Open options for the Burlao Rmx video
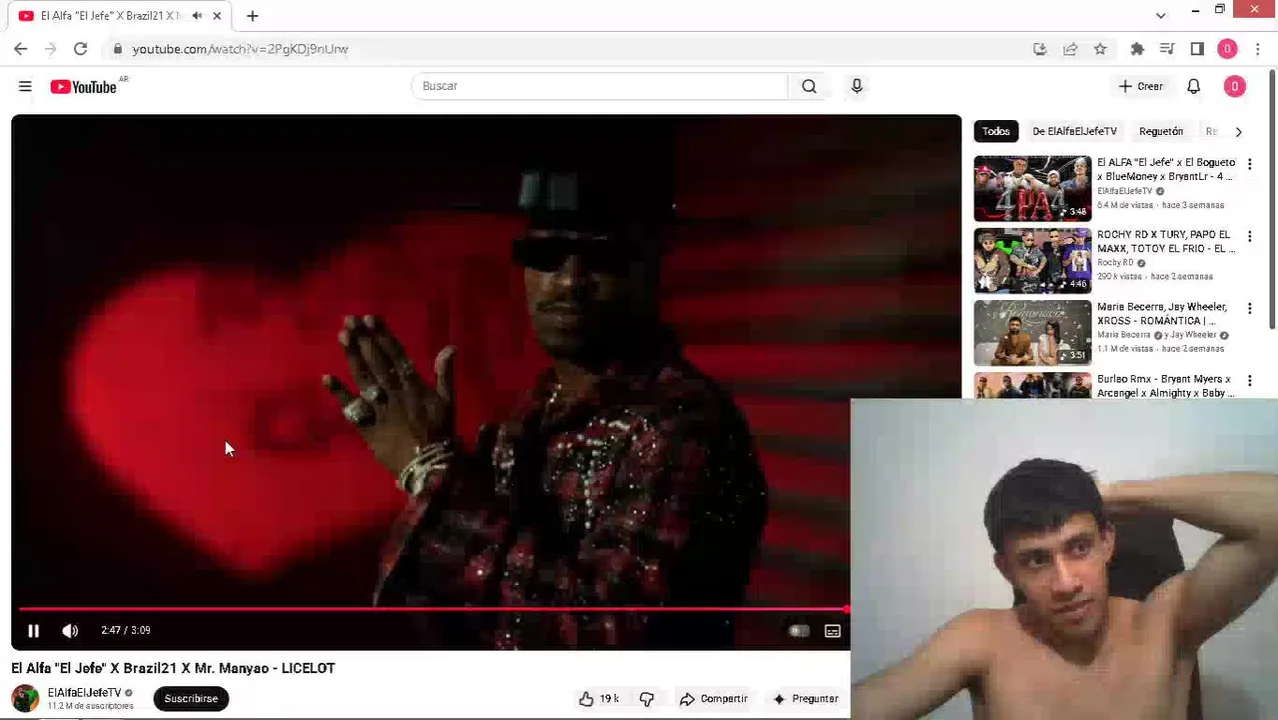Image resolution: width=1278 pixels, height=720 pixels. pyautogui.click(x=1249, y=380)
